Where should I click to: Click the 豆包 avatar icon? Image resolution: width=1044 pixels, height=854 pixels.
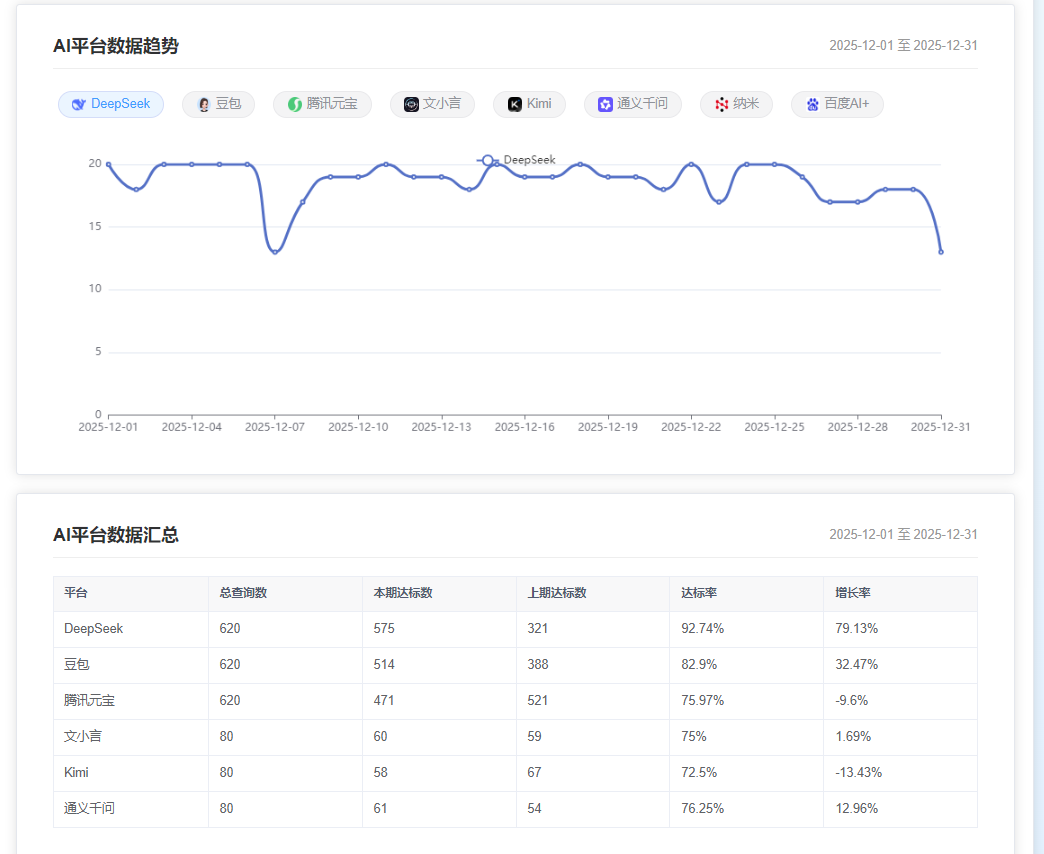click(204, 105)
